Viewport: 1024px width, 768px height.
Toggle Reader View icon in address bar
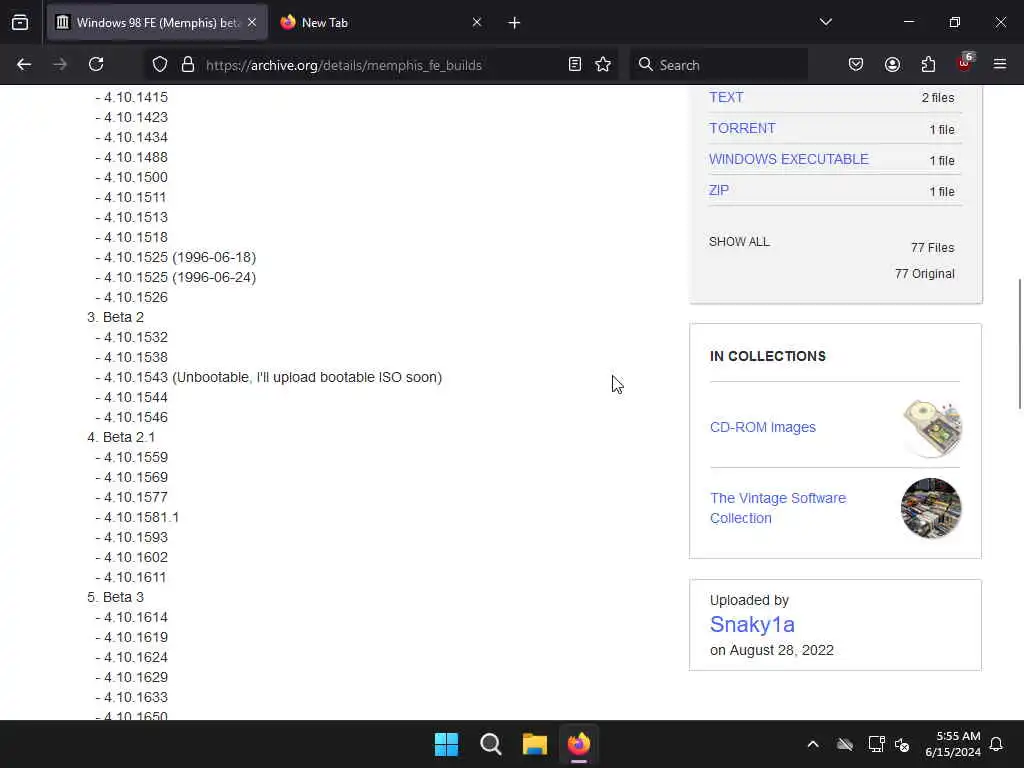coord(575,64)
